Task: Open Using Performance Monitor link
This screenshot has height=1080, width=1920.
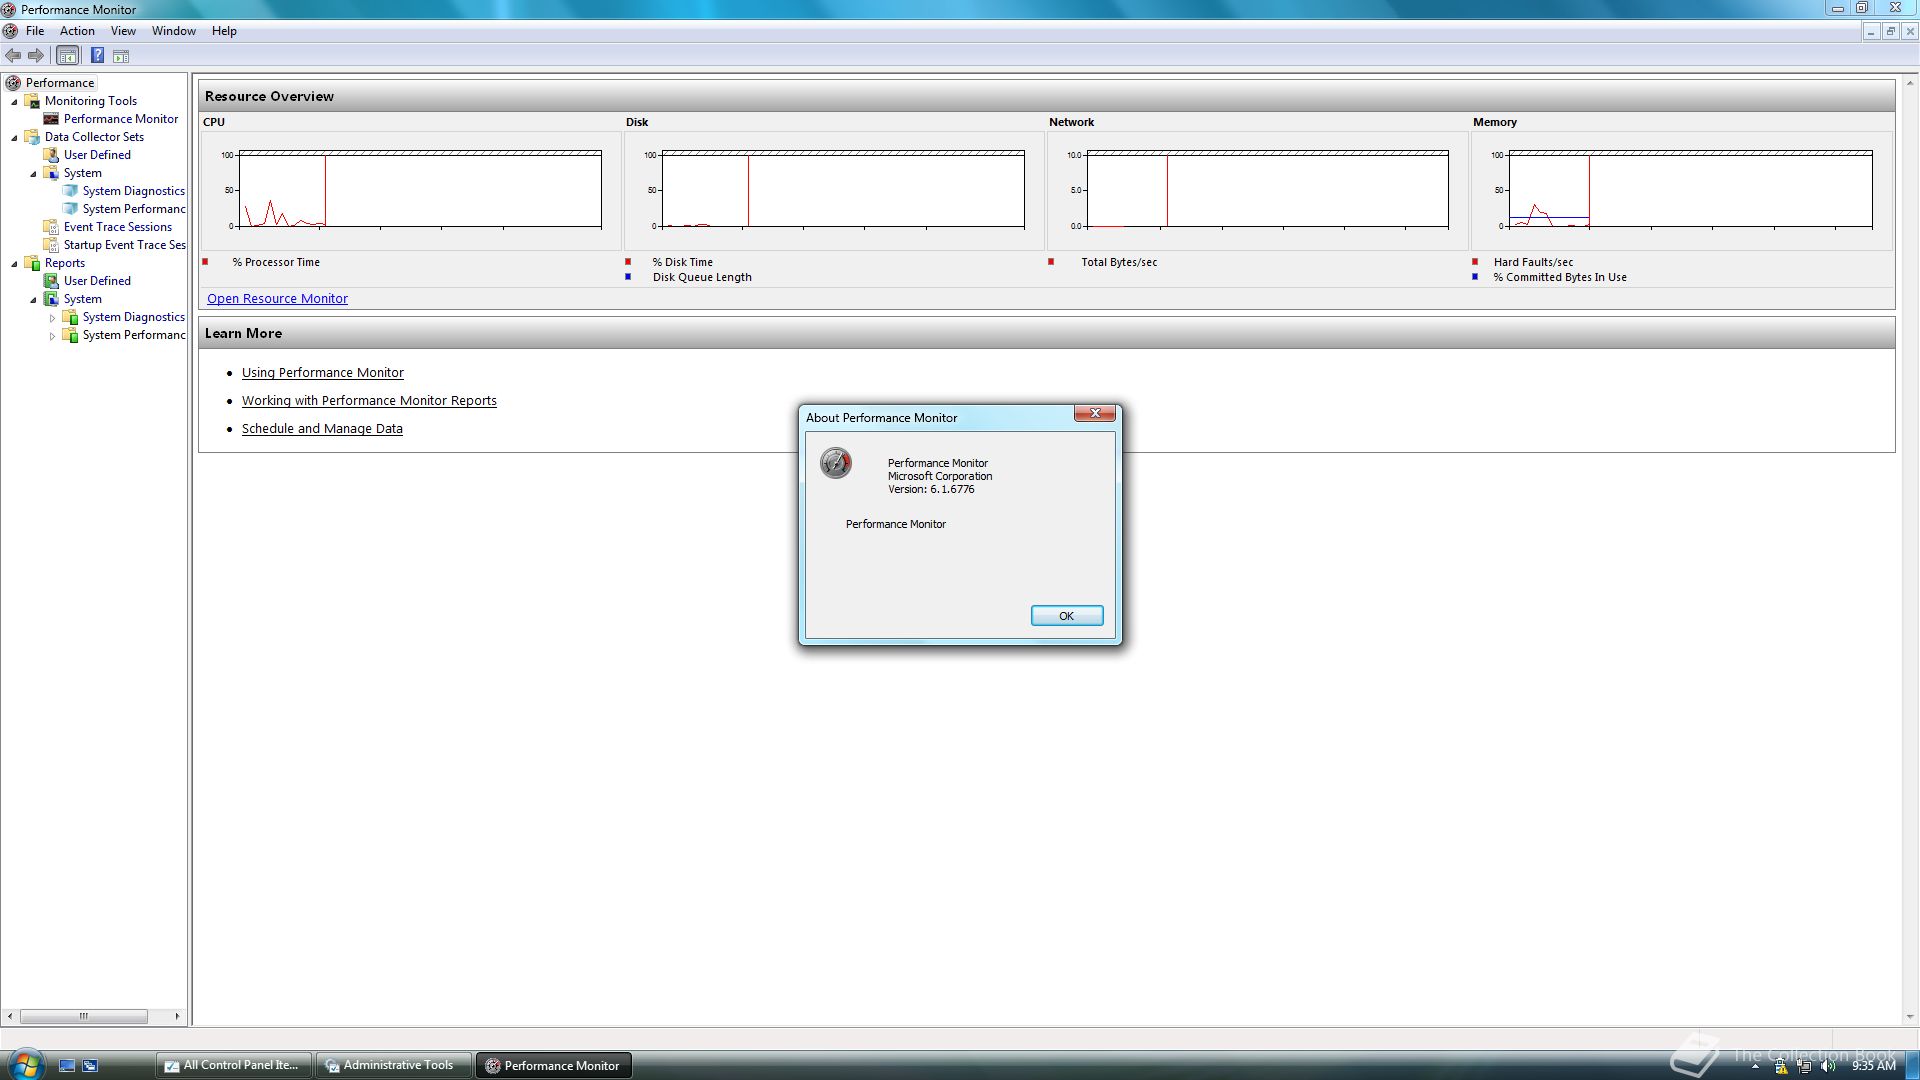Action: point(323,373)
